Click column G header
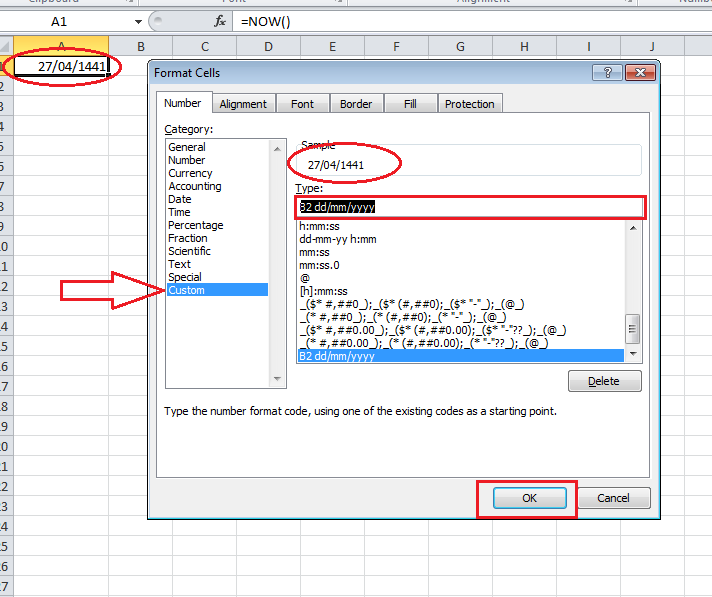 (460, 46)
